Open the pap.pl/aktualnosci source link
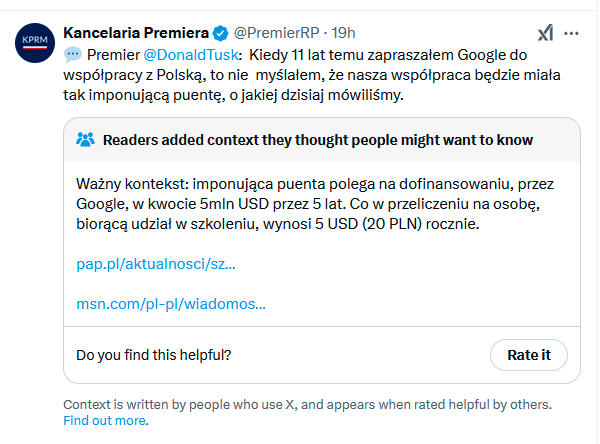This screenshot has width=600, height=444. pos(156,264)
